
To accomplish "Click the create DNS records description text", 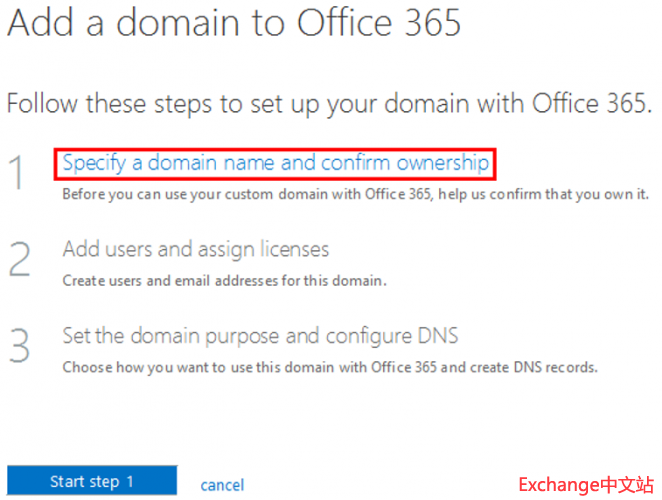I will 330,367.
